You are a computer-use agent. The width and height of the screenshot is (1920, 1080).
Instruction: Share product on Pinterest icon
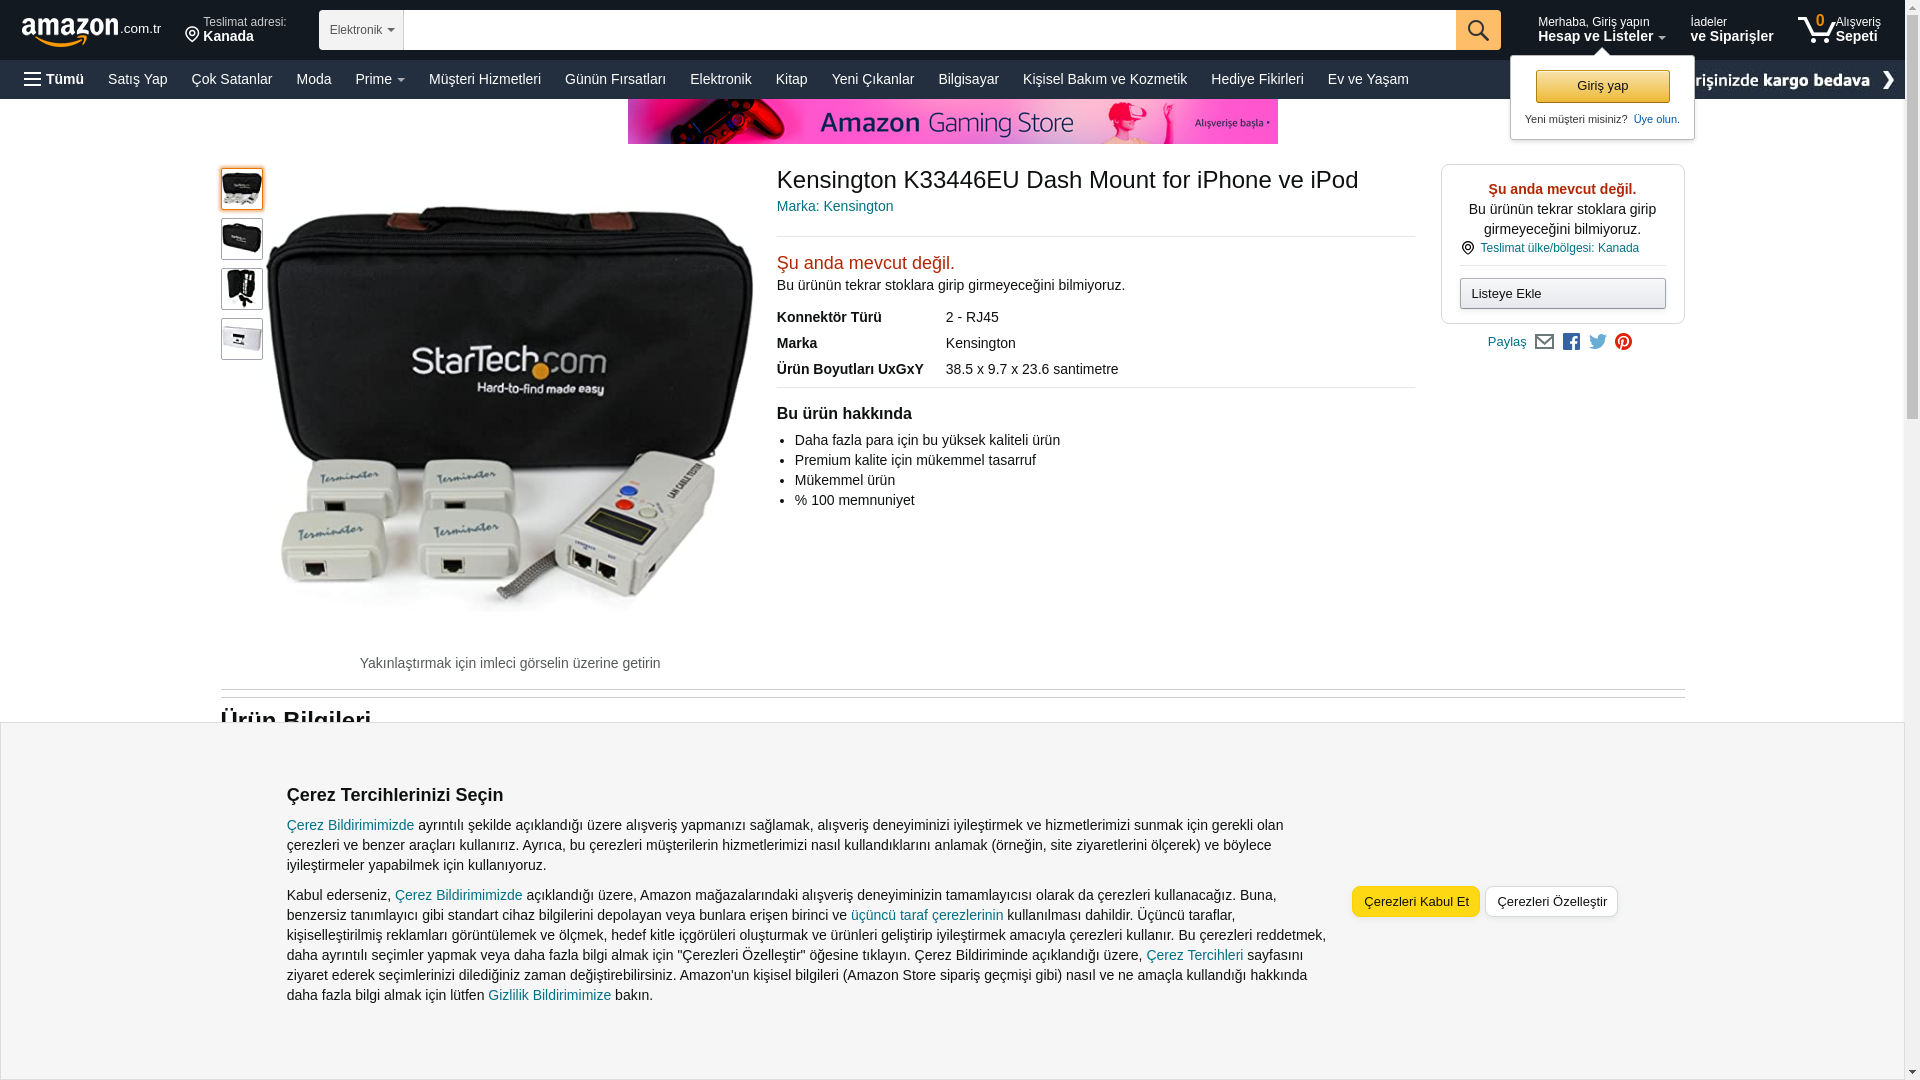[1623, 342]
